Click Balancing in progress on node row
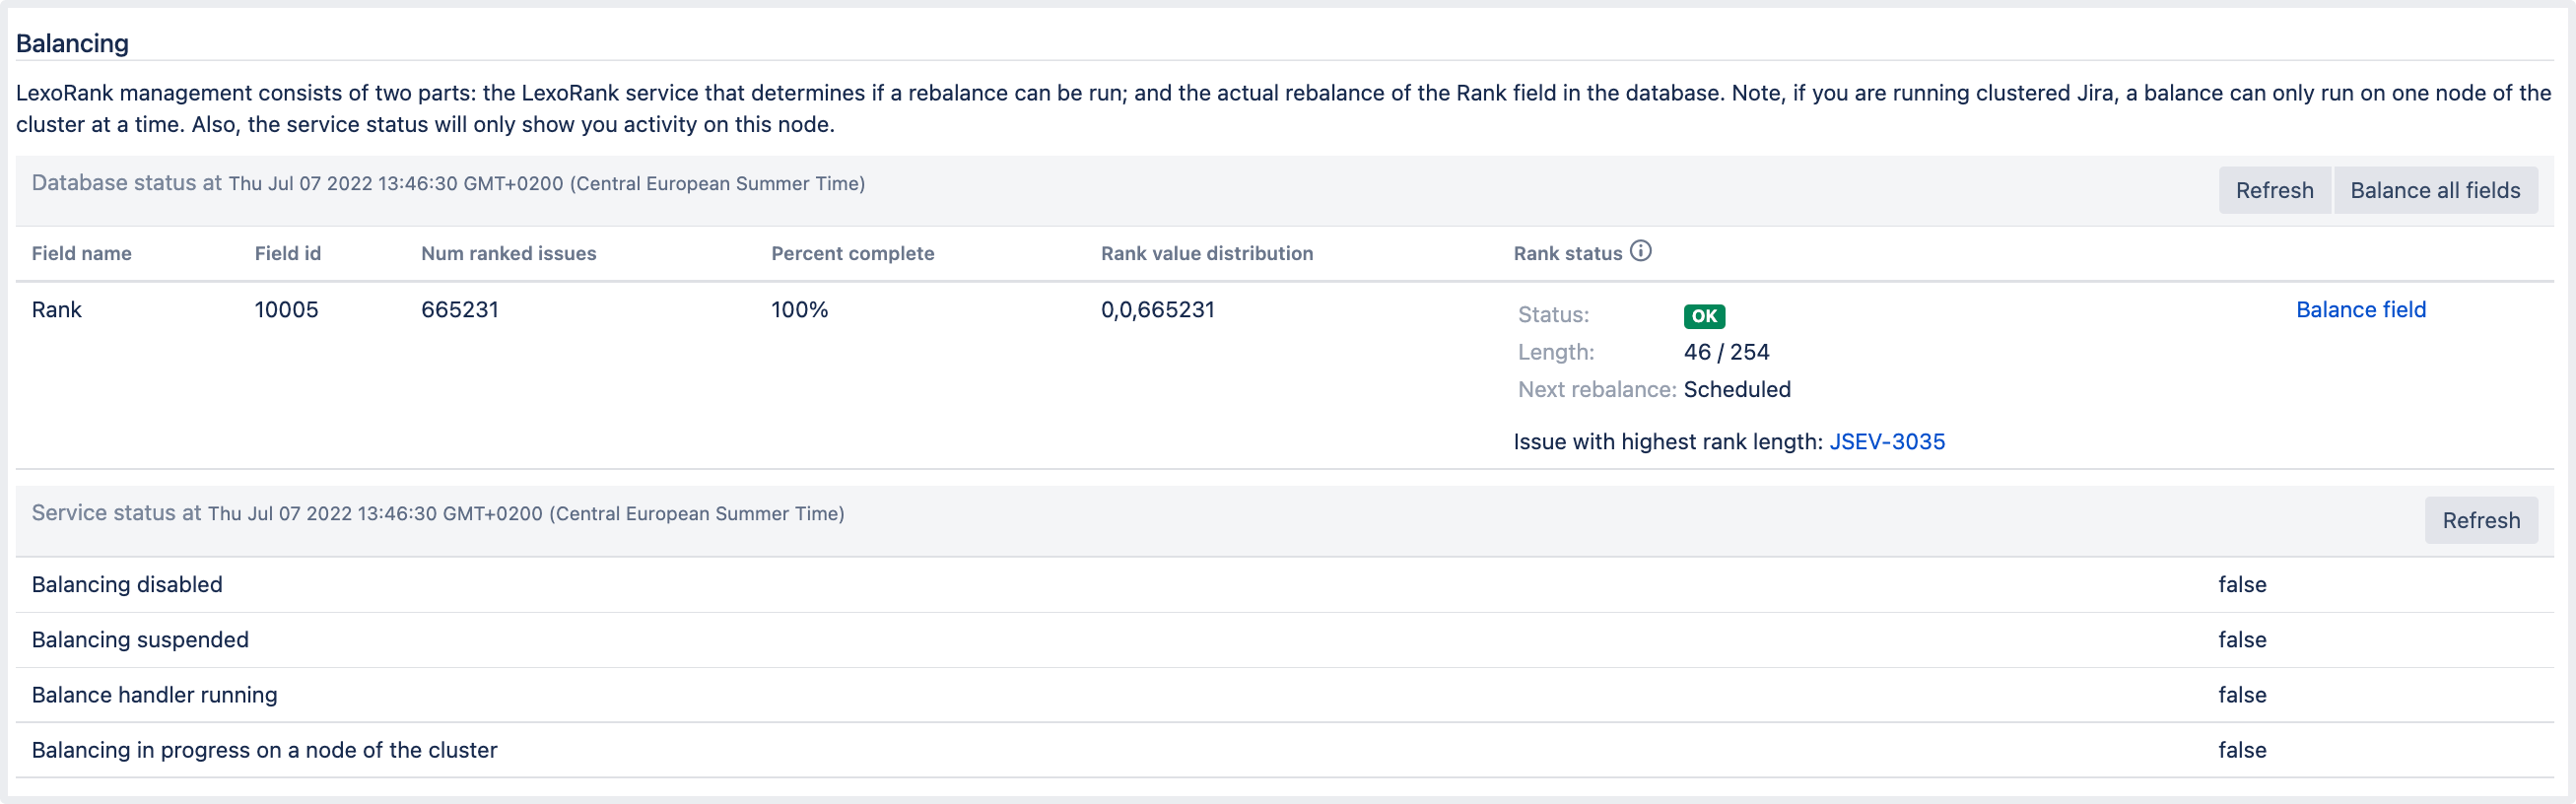The height and width of the screenshot is (804, 2576). [x=264, y=749]
